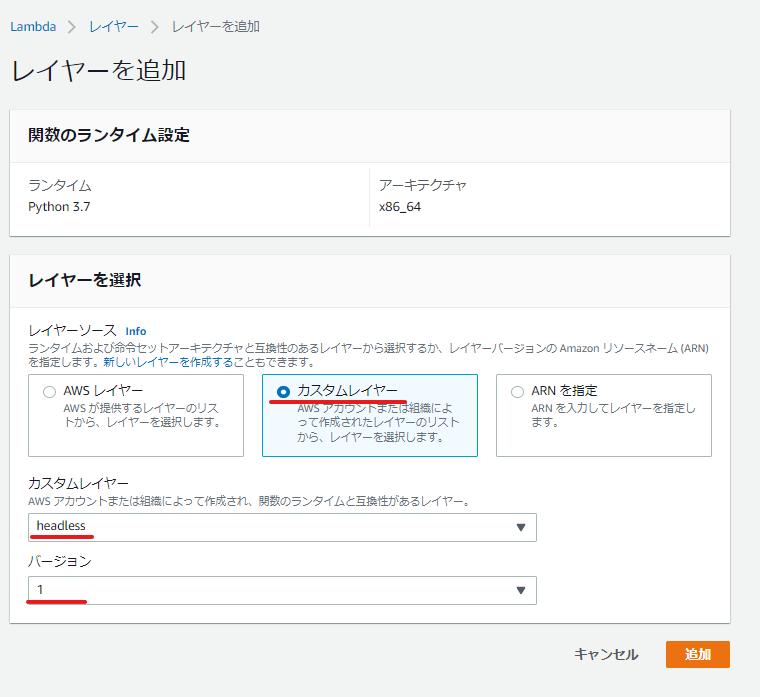Click the アーキテクチャ label
Image resolution: width=760 pixels, height=697 pixels.
pos(423,185)
